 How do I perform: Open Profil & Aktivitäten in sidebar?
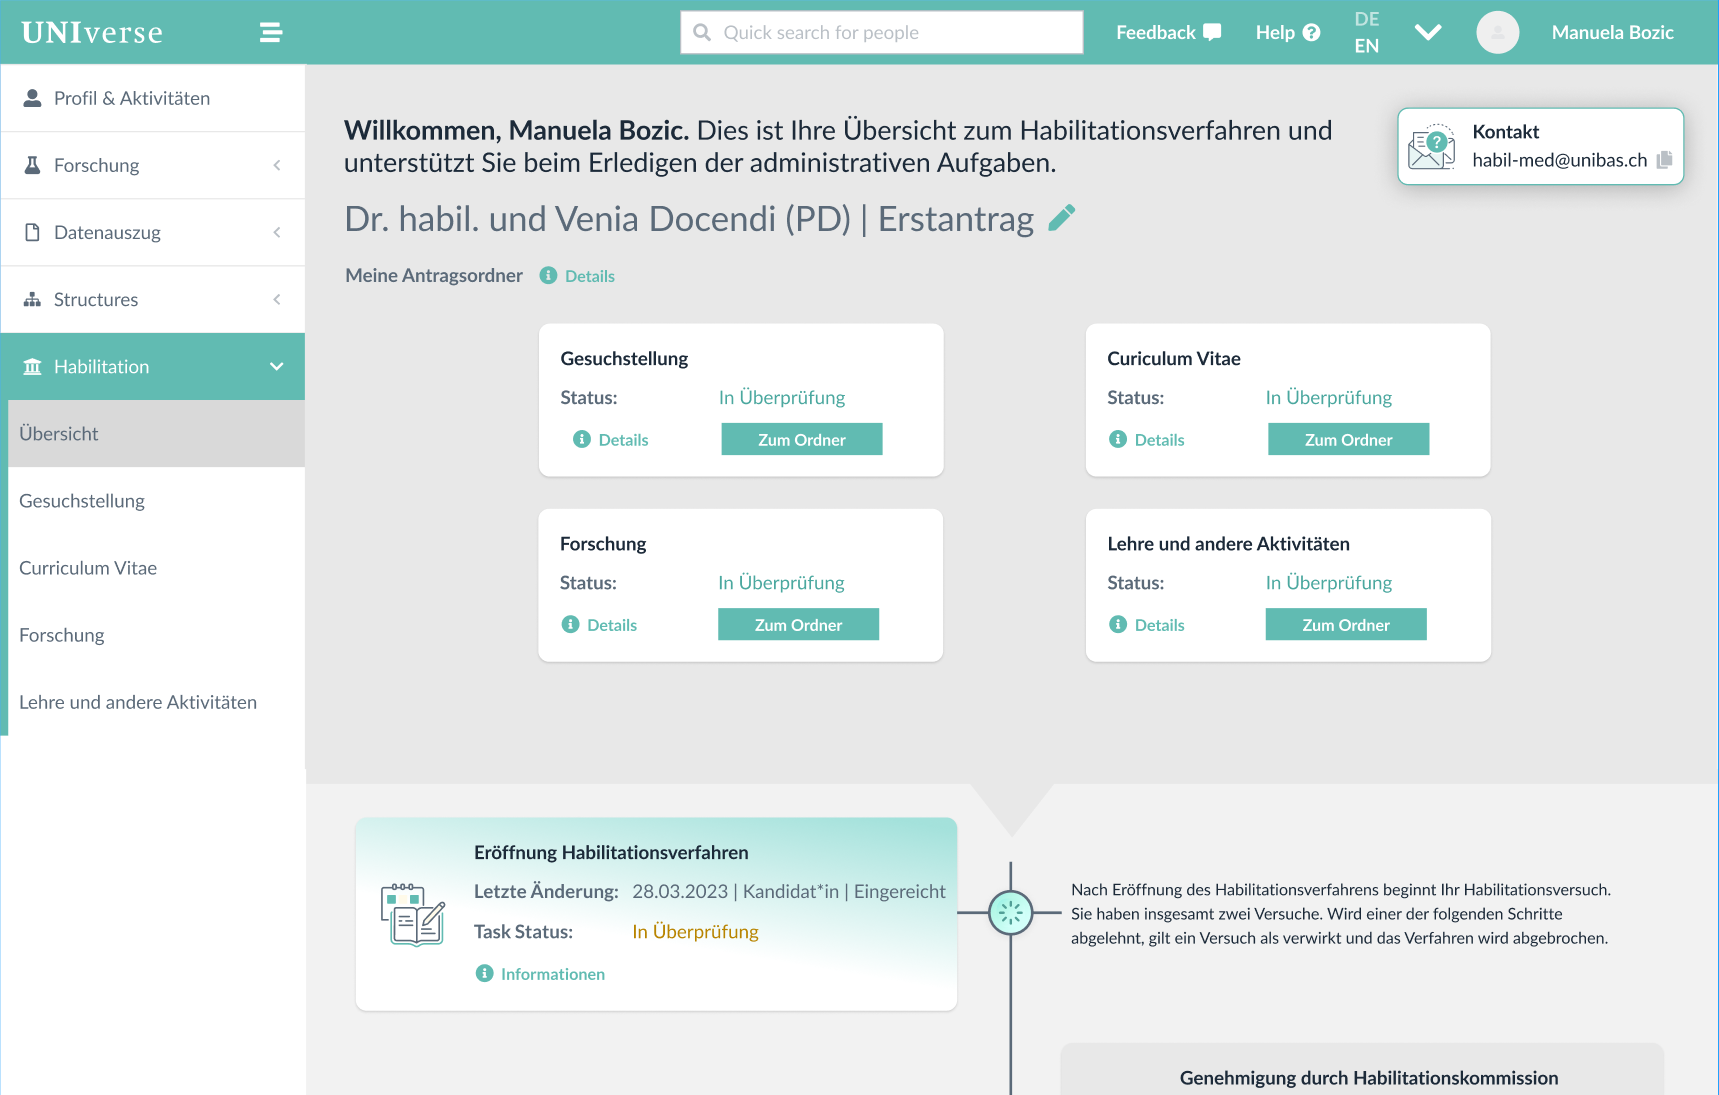coord(132,98)
